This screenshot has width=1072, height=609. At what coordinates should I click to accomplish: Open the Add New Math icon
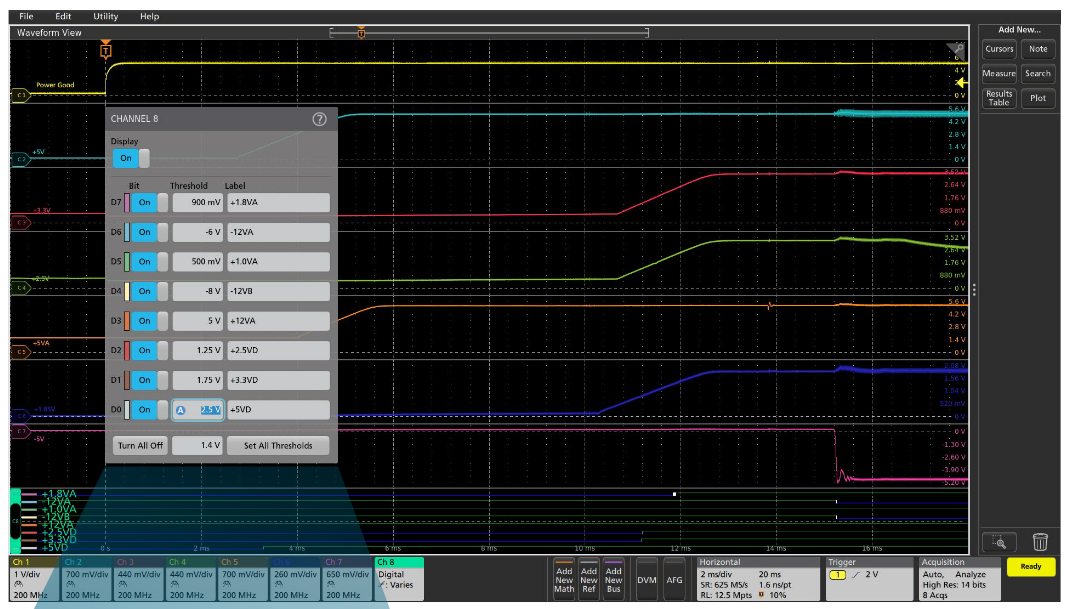pyautogui.click(x=563, y=578)
